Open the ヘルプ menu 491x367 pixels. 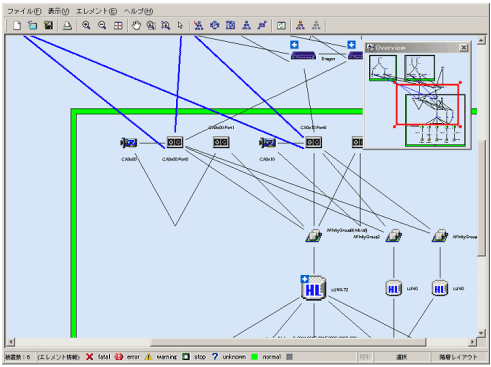pos(138,11)
